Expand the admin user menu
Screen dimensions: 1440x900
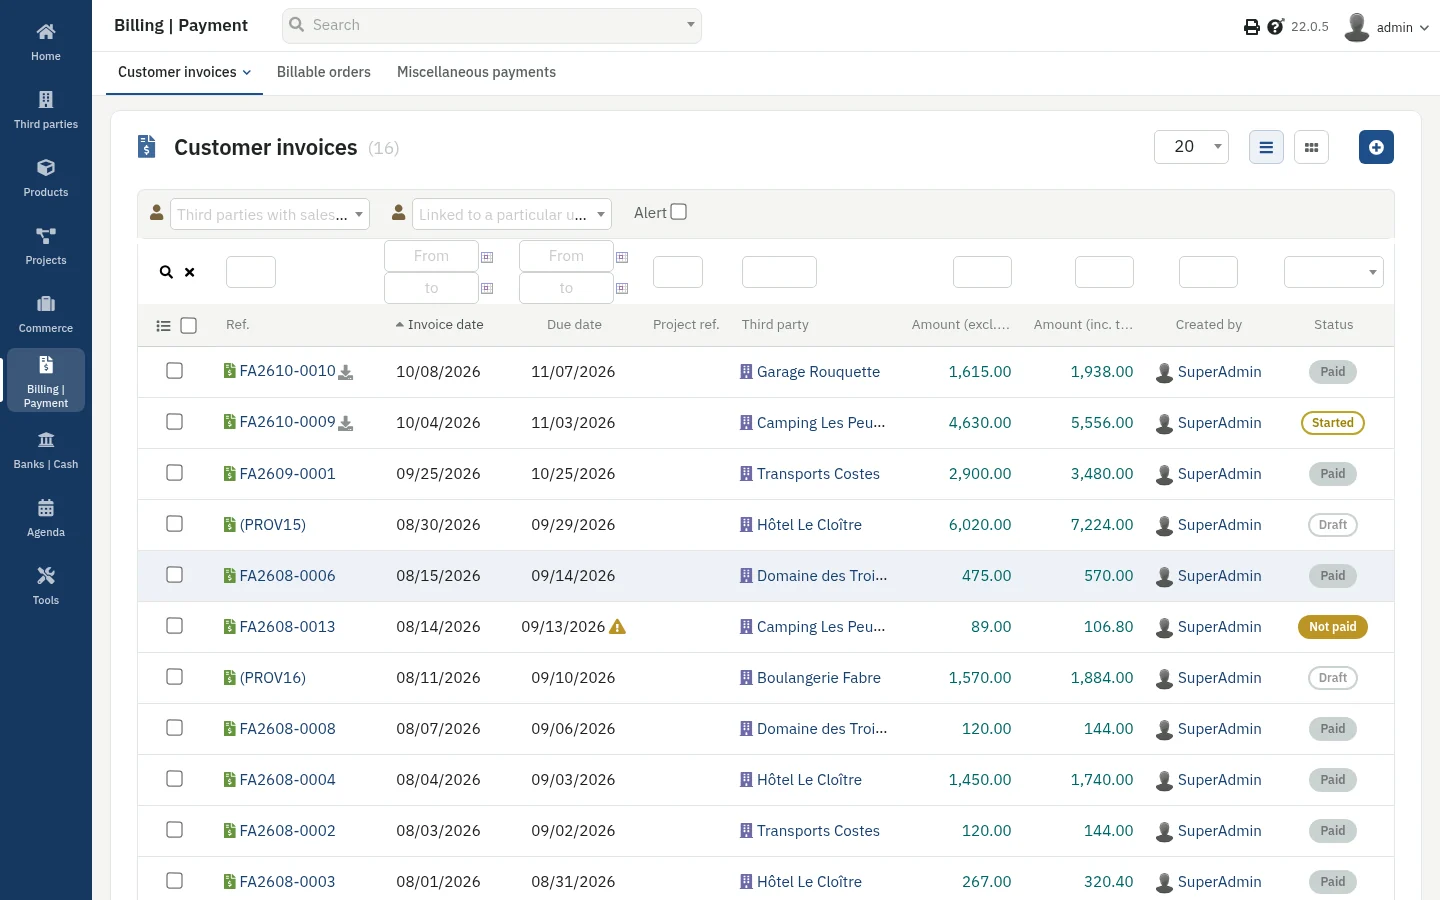(x=1387, y=27)
